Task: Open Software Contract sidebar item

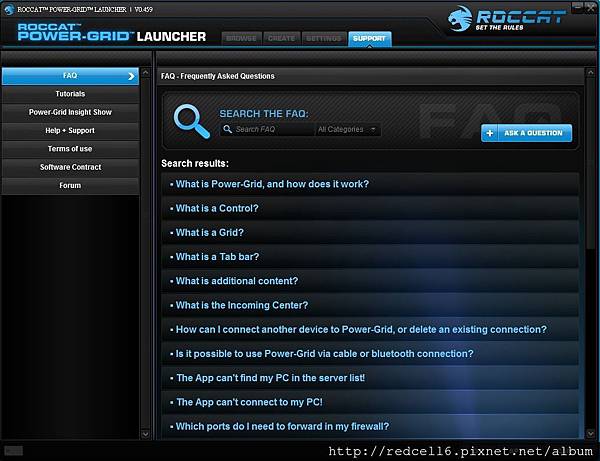Action: [x=70, y=167]
